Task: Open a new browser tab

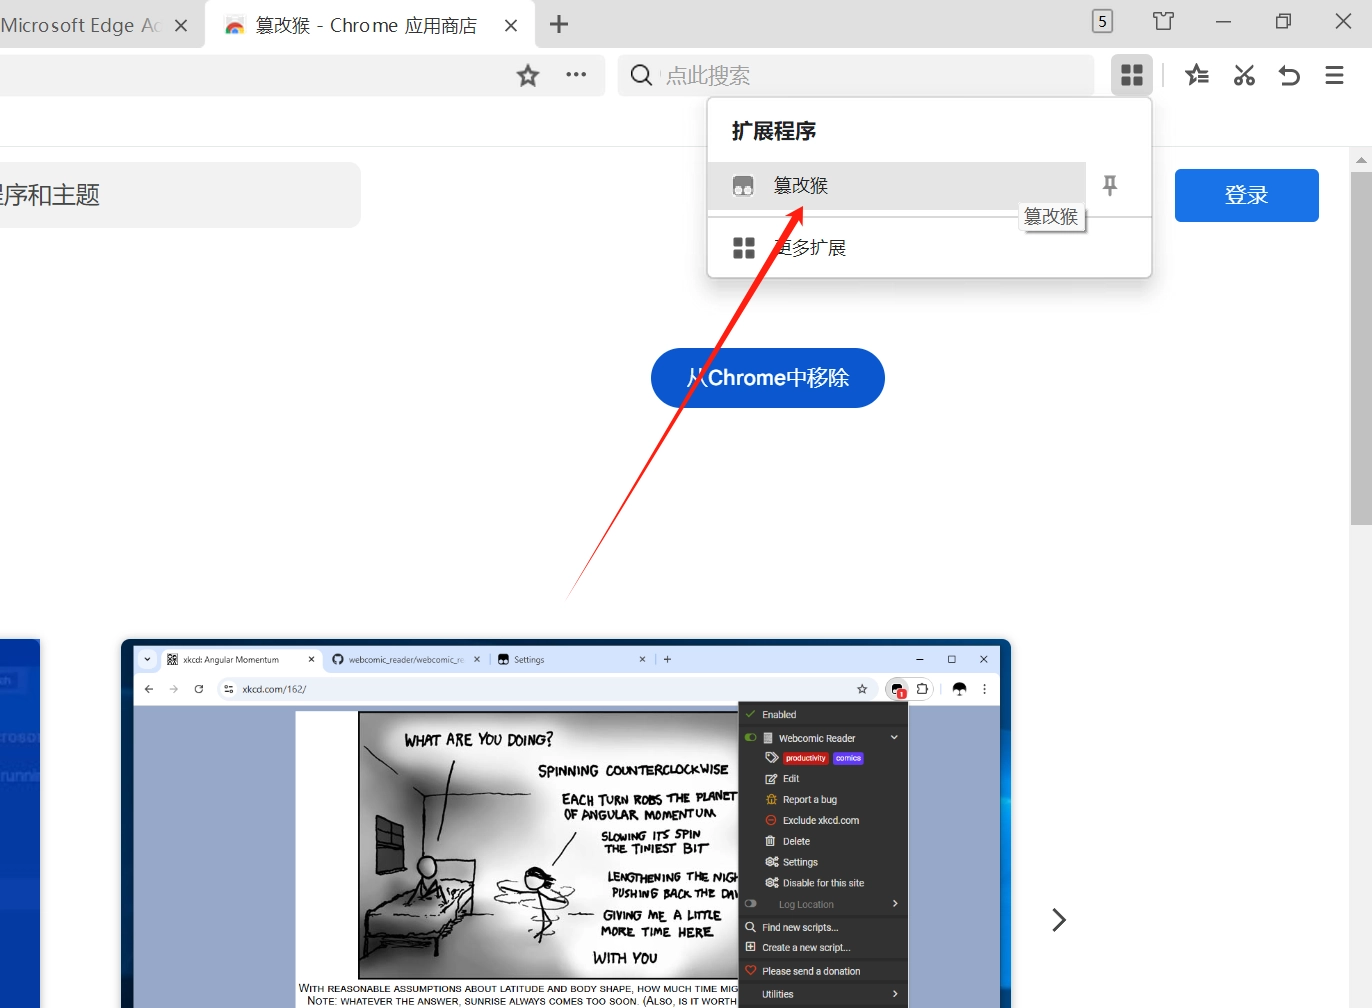Action: click(559, 24)
